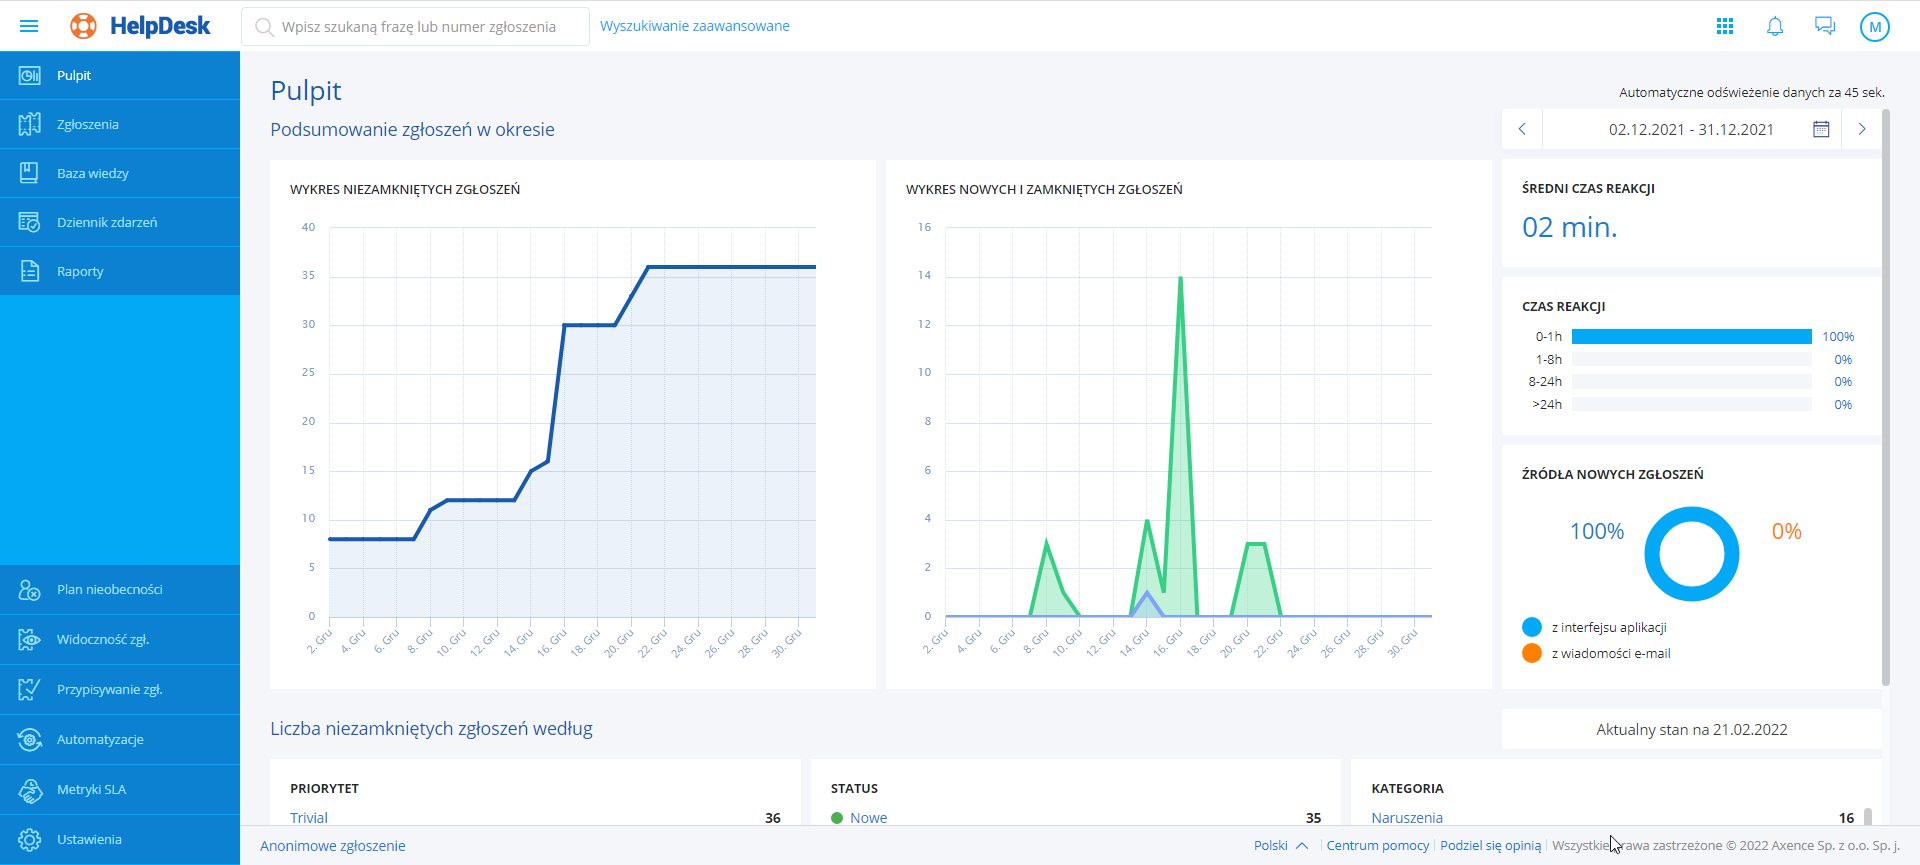
Task: Open Raporty in the sidebar
Action: click(80, 272)
